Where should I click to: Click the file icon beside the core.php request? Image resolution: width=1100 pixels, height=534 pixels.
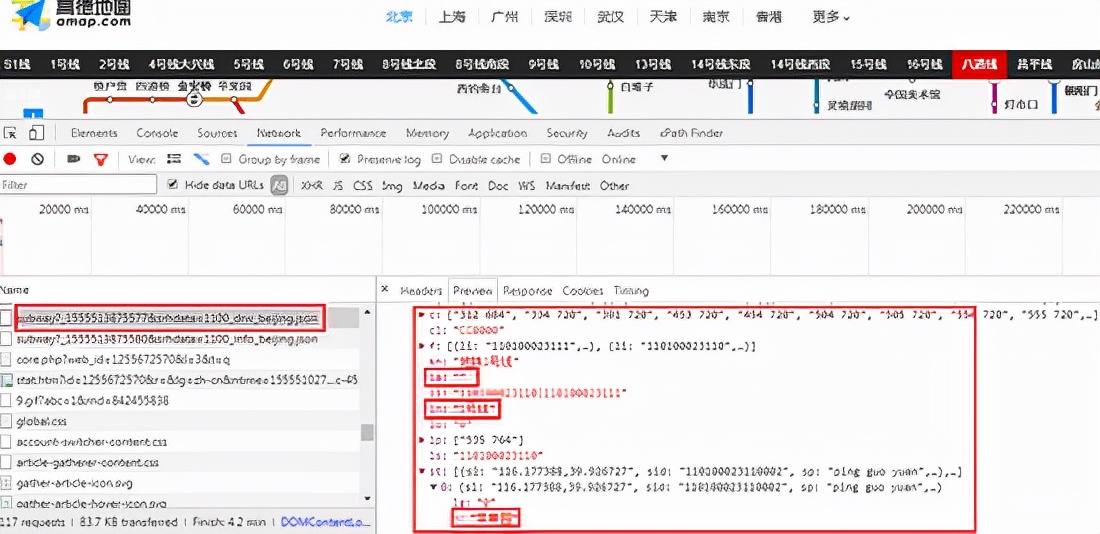click(x=6, y=359)
